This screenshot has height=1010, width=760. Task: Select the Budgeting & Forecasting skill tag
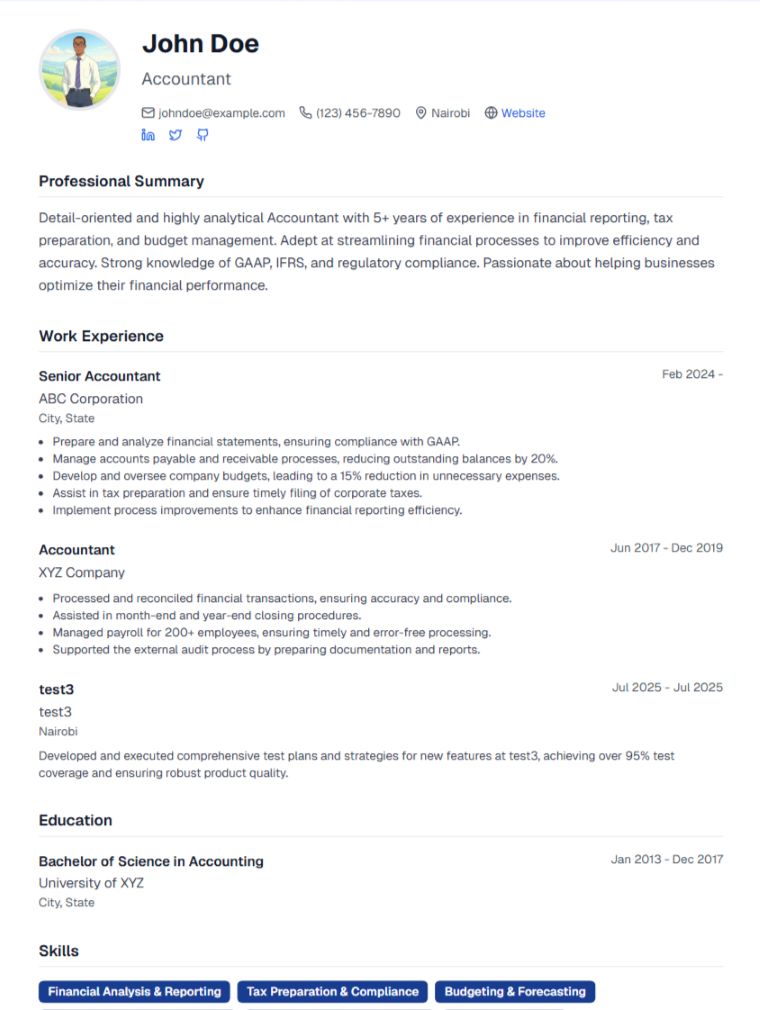(515, 992)
